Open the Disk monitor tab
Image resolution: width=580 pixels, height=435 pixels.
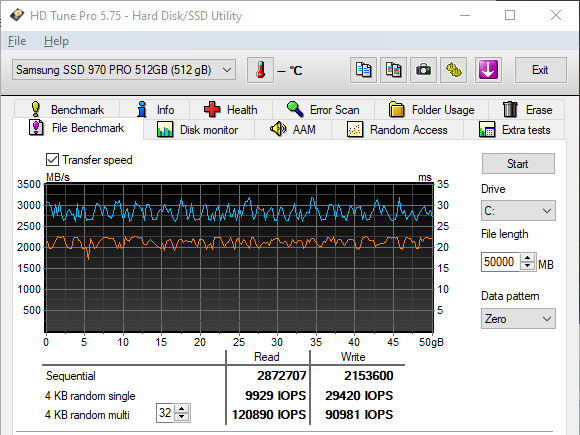(198, 130)
